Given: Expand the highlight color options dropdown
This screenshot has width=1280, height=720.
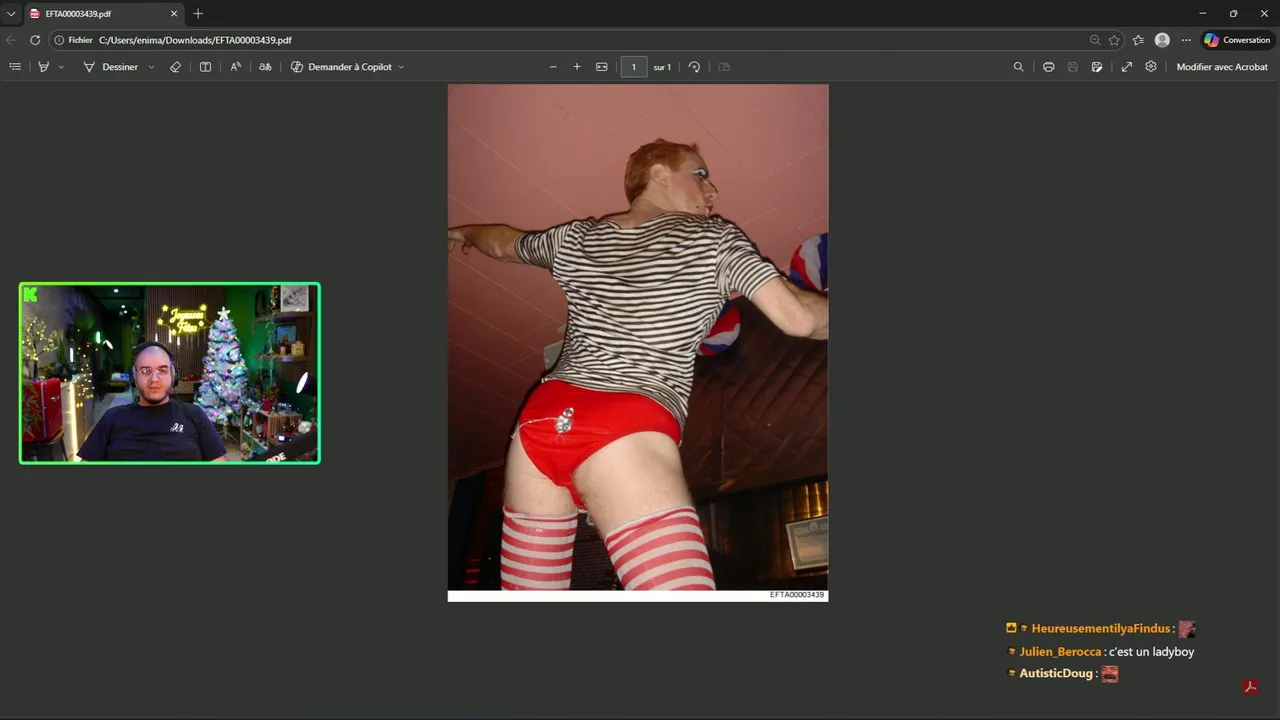Looking at the screenshot, I should coord(61,67).
